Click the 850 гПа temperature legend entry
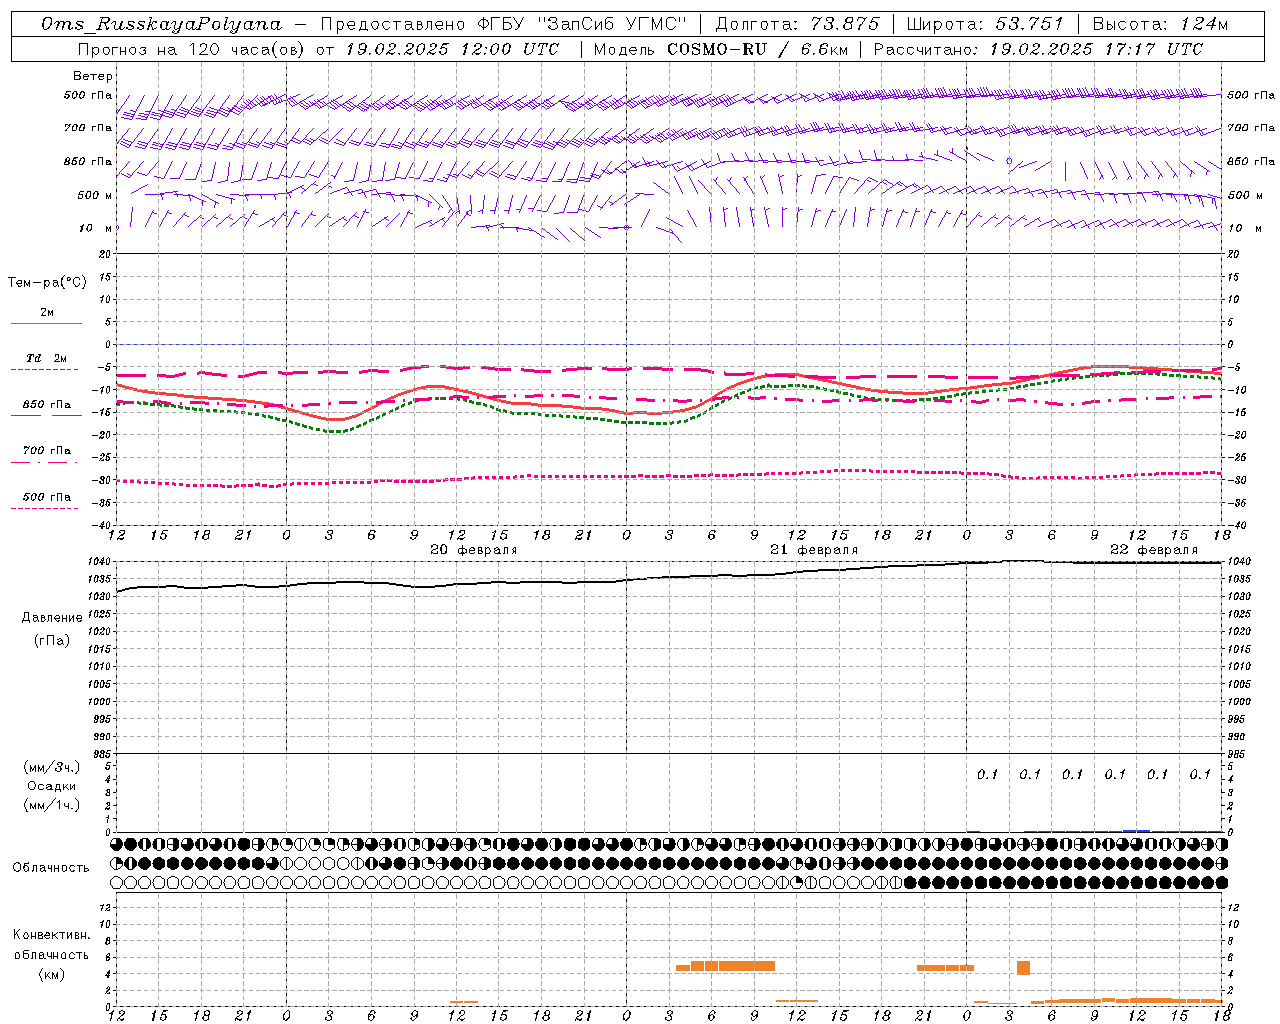 click(47, 405)
